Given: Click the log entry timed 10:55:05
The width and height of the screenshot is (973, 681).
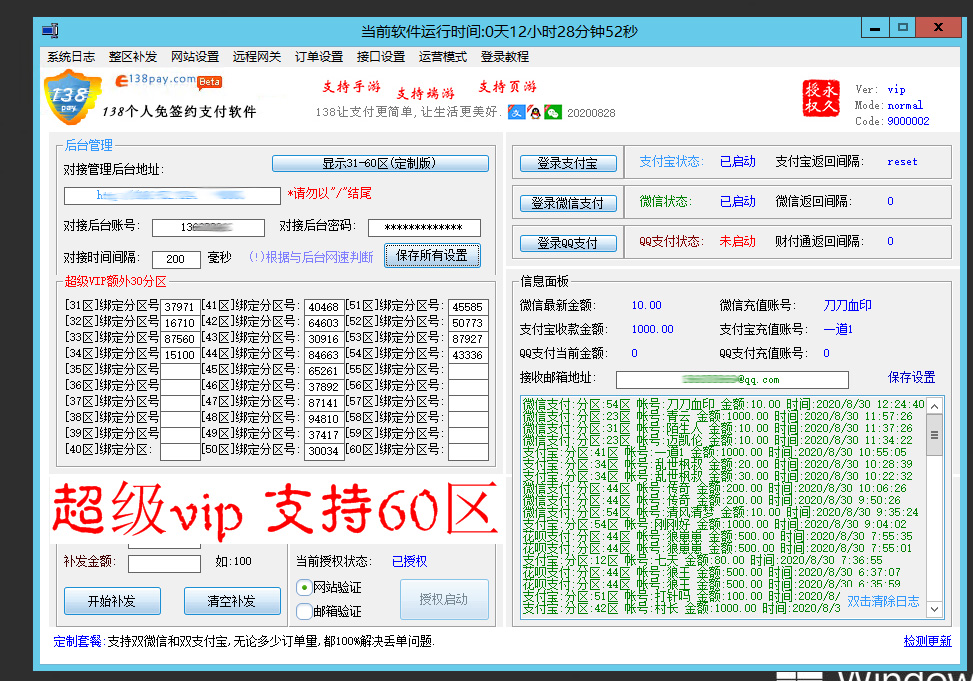Looking at the screenshot, I should coord(715,452).
